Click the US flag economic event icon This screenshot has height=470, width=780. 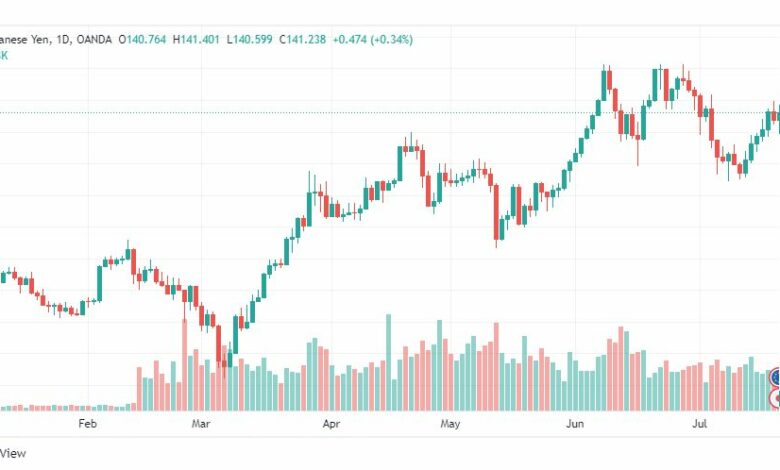pyautogui.click(x=776, y=376)
